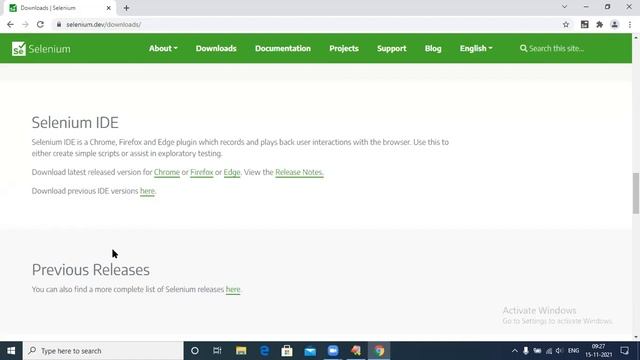Visit the Blog nav item
Image resolution: width=640 pixels, height=360 pixels.
pyautogui.click(x=433, y=49)
